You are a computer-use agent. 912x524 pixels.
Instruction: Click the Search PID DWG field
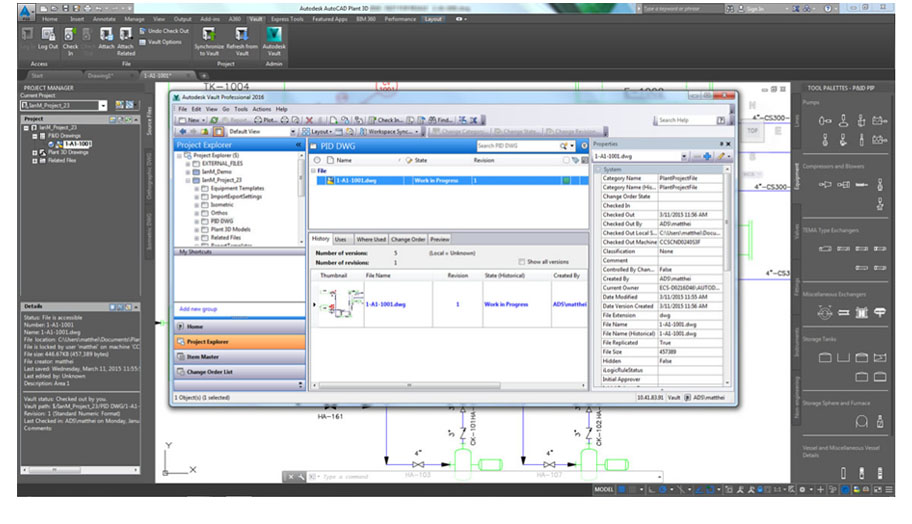pos(517,146)
